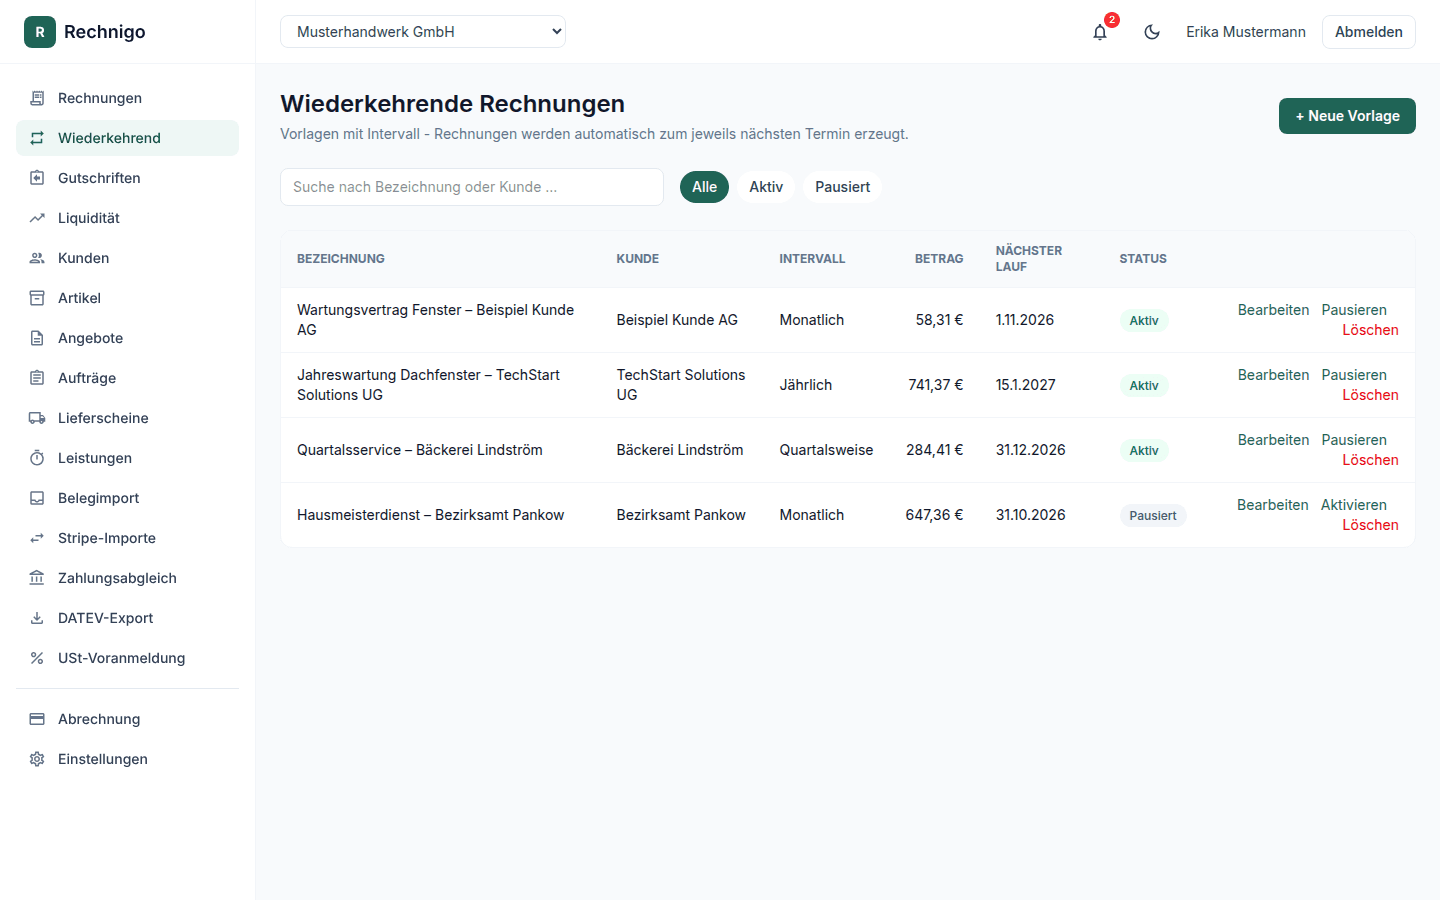Focus the Bezeichnung oder Kunde search field
The image size is (1440, 900).
[x=472, y=187]
